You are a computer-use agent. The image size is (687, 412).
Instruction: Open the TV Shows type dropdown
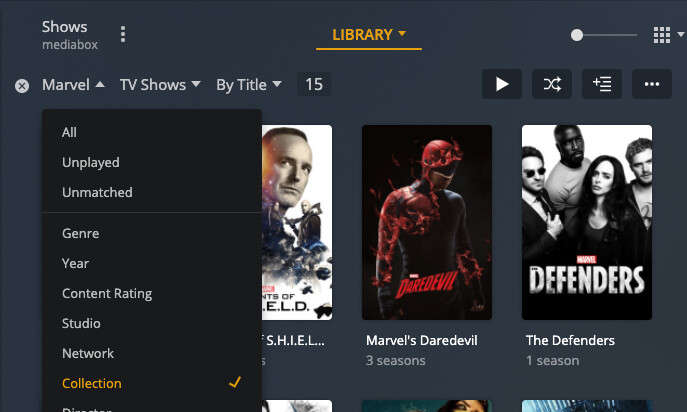click(x=160, y=85)
